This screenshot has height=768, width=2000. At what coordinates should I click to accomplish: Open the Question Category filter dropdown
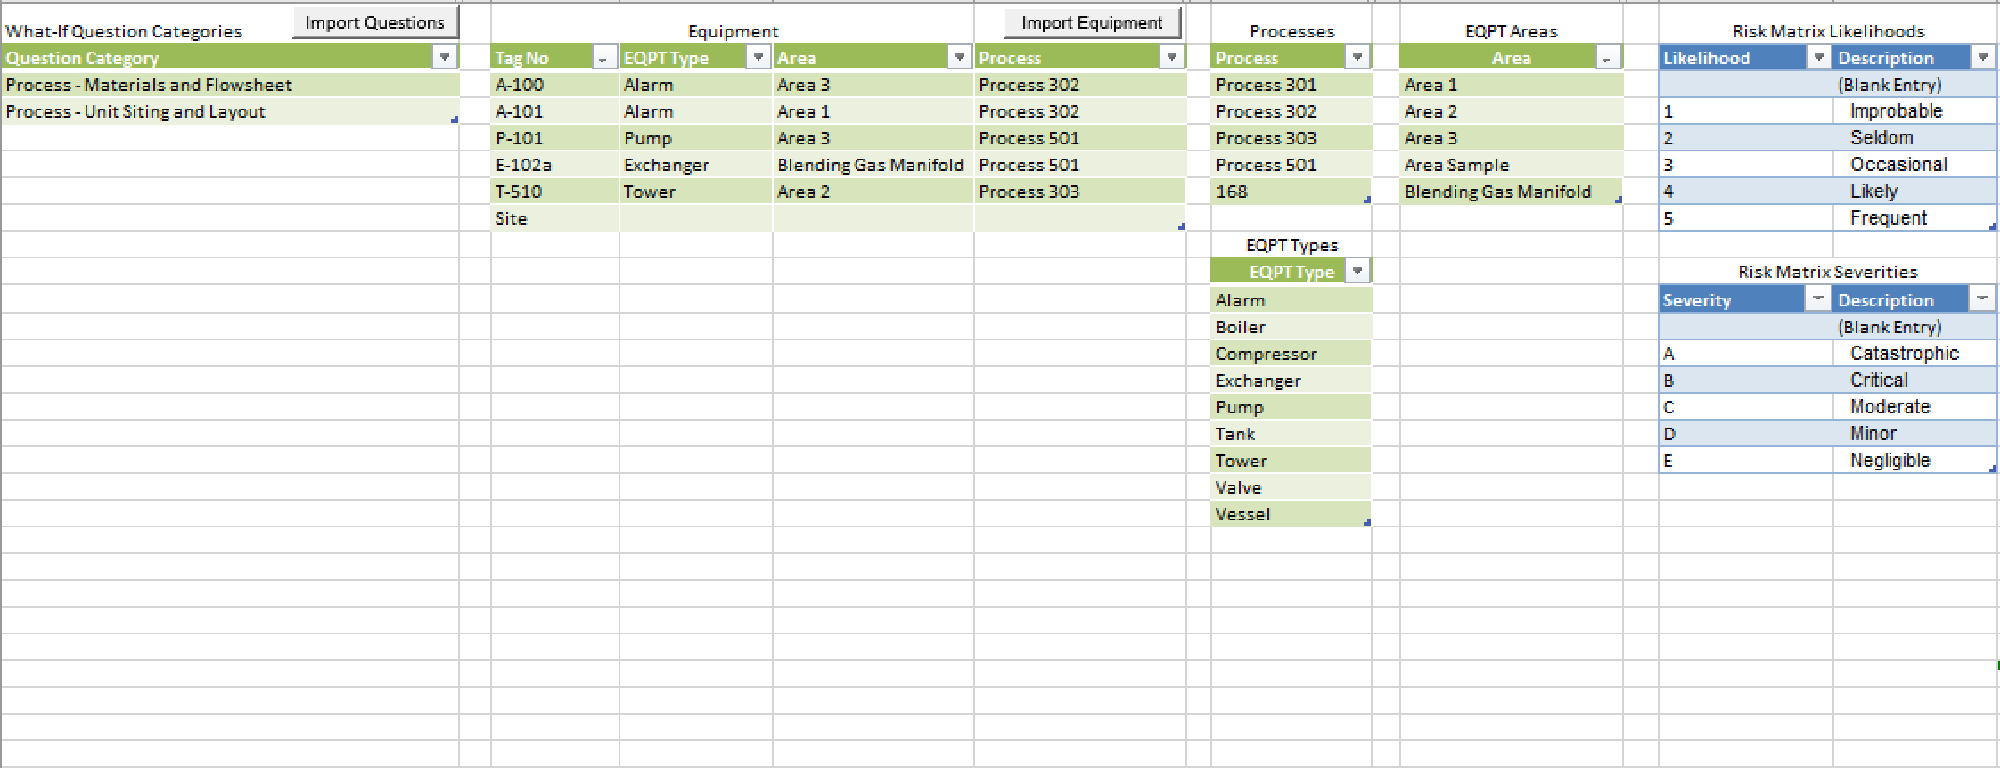[x=445, y=57]
